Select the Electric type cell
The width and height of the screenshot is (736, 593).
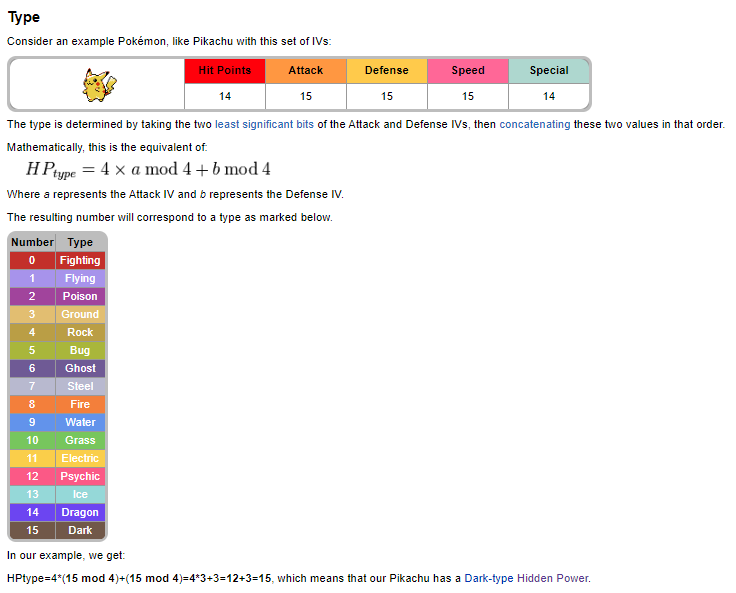pyautogui.click(x=80, y=458)
